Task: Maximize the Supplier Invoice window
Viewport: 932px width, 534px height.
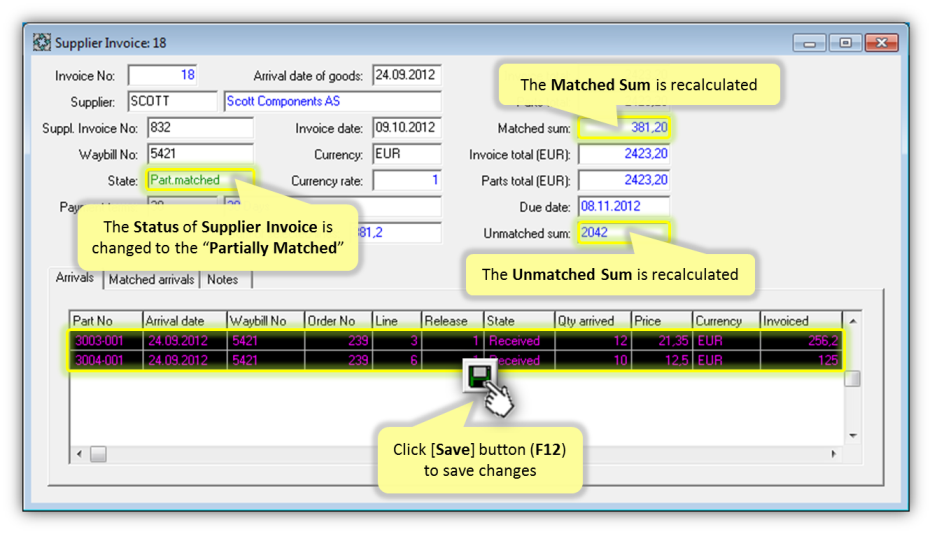Action: pos(845,43)
